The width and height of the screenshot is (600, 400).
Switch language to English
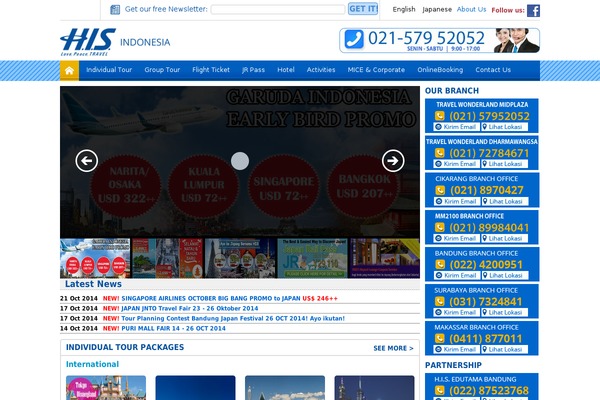[x=404, y=10]
